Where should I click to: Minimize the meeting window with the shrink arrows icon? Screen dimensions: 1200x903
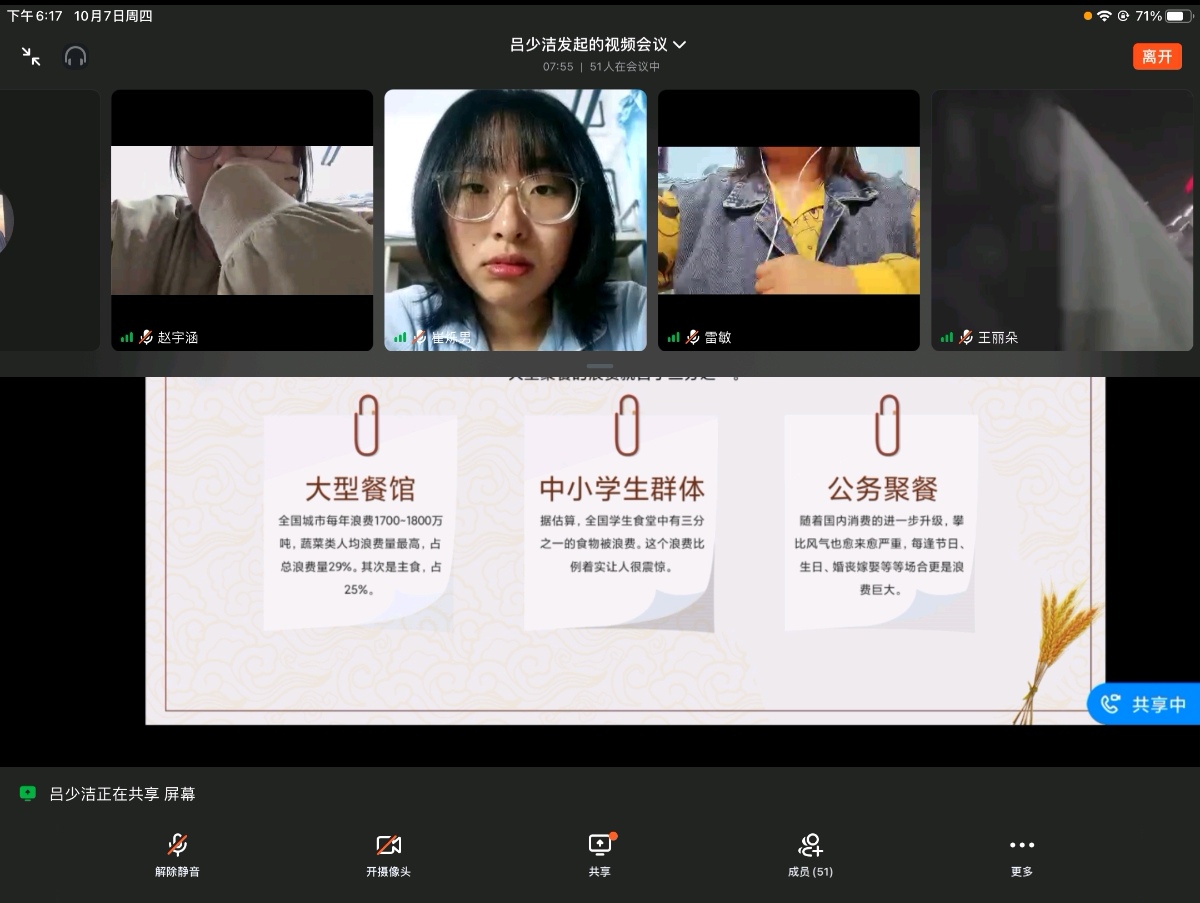coord(31,56)
